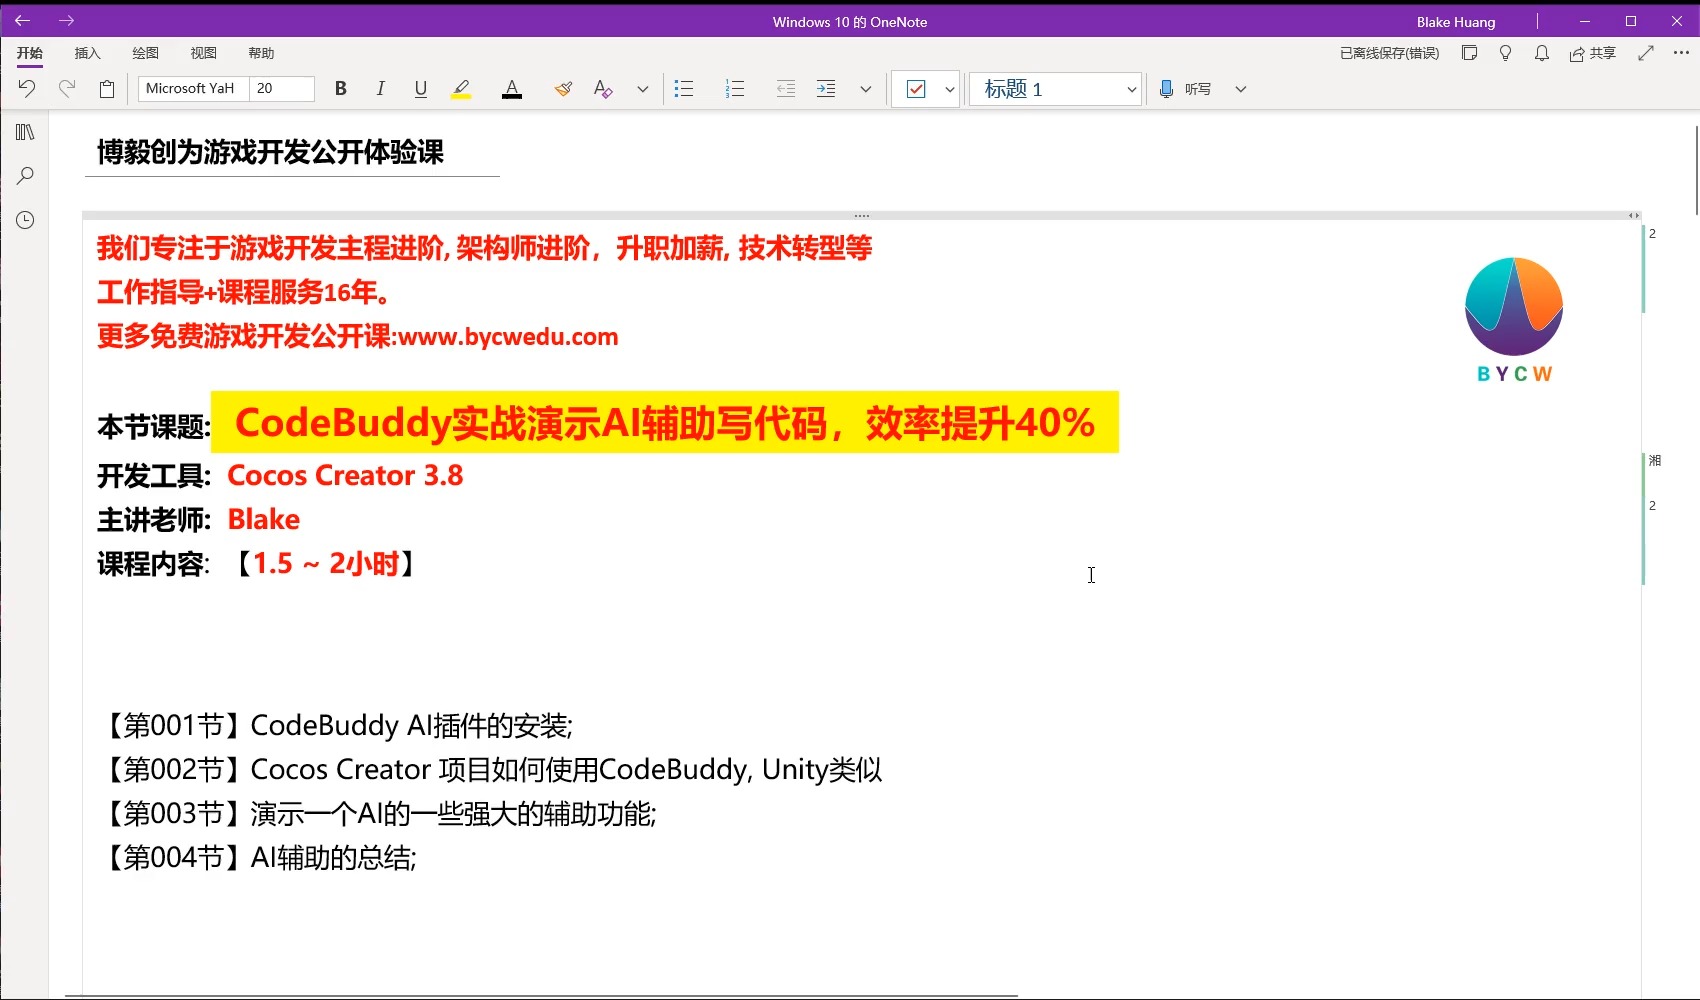
Task: Click the 共享 share button
Action: point(1593,53)
